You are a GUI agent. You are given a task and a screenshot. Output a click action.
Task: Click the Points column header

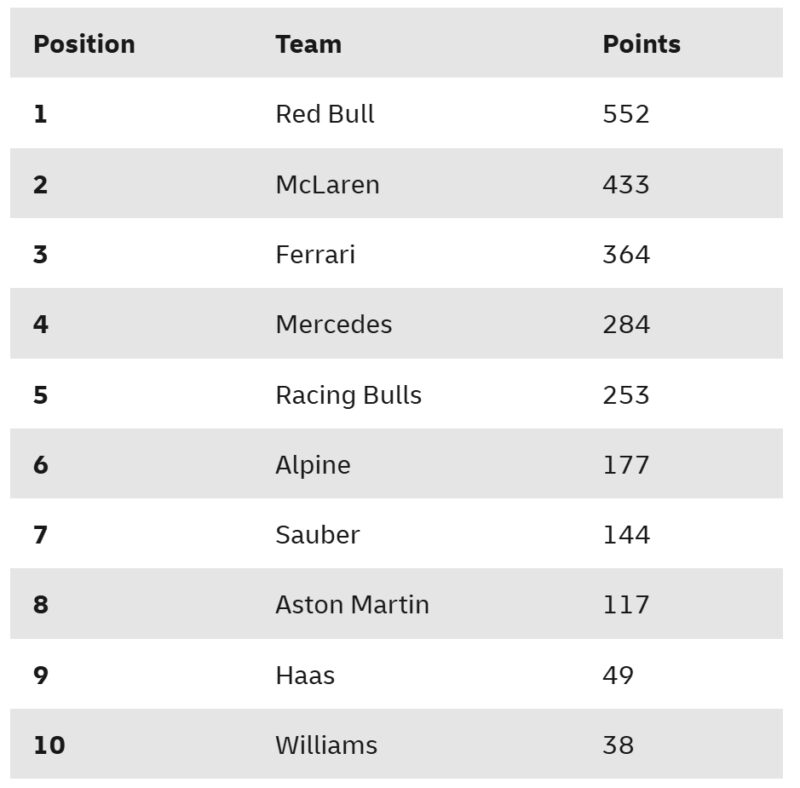tap(641, 44)
